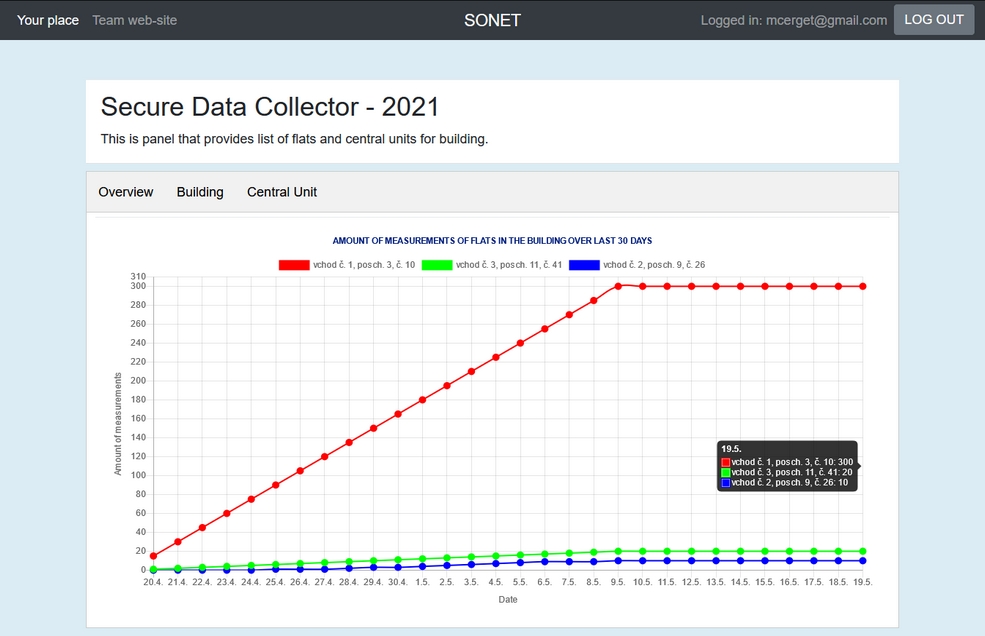Viewport: 985px width, 636px height.
Task: Click red data point at 20.4.
Action: pos(153,556)
